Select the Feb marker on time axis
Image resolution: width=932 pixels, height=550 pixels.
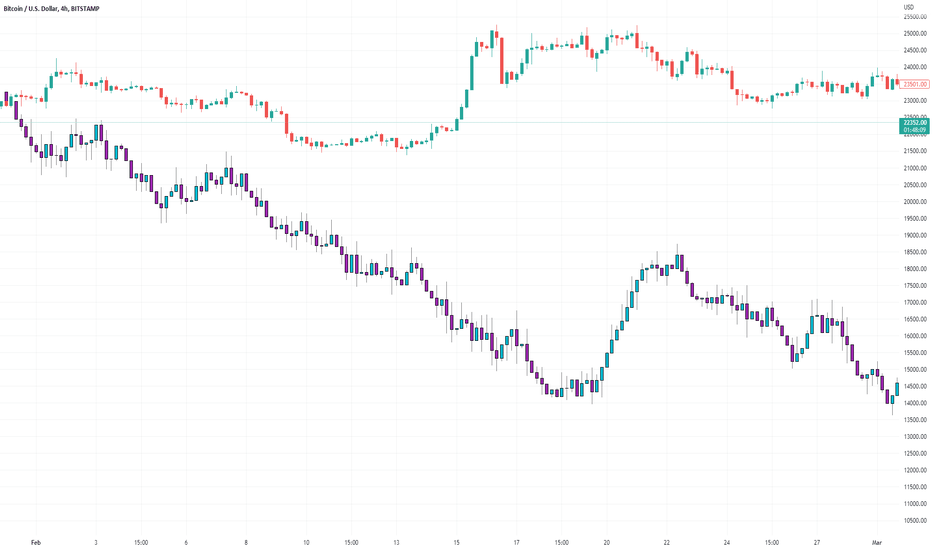[x=36, y=543]
